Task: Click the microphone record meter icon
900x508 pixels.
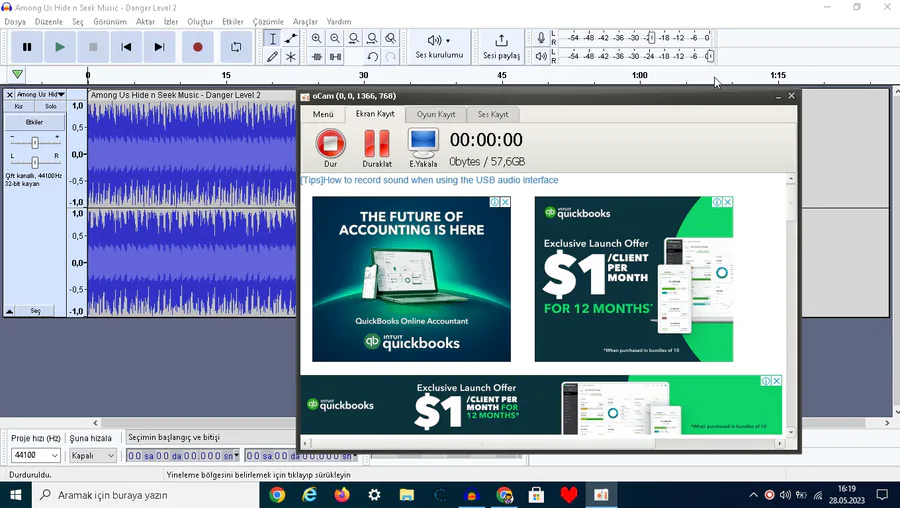Action: (x=541, y=38)
